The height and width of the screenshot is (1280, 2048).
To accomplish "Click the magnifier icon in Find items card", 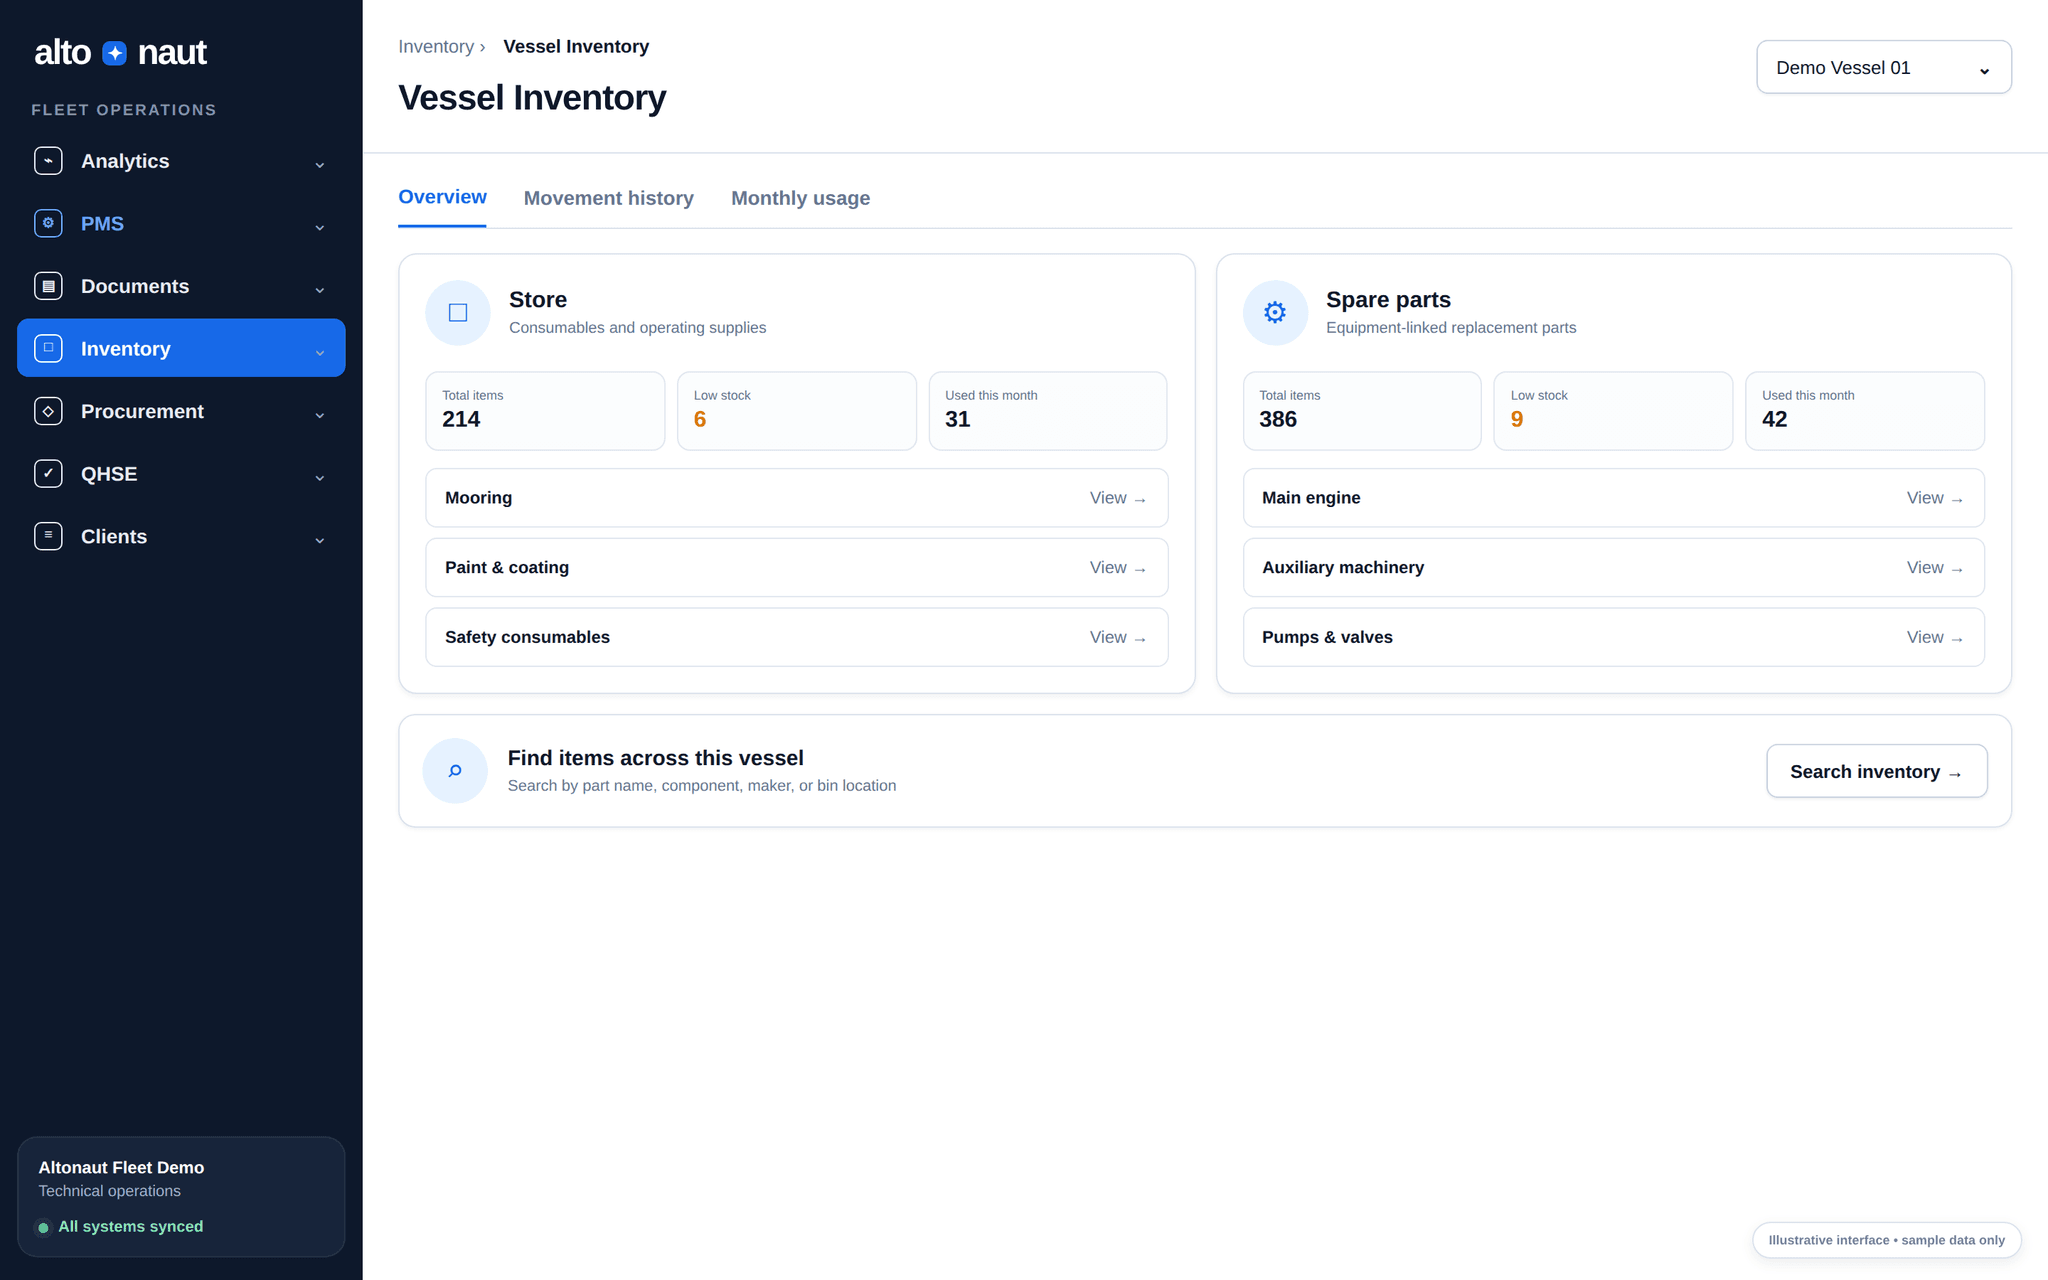I will [455, 771].
